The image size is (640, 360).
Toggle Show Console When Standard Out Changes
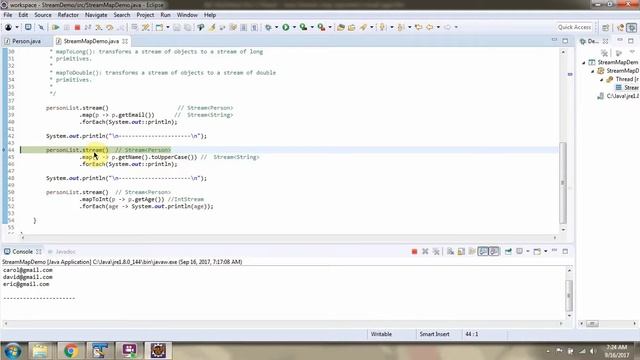483,251
